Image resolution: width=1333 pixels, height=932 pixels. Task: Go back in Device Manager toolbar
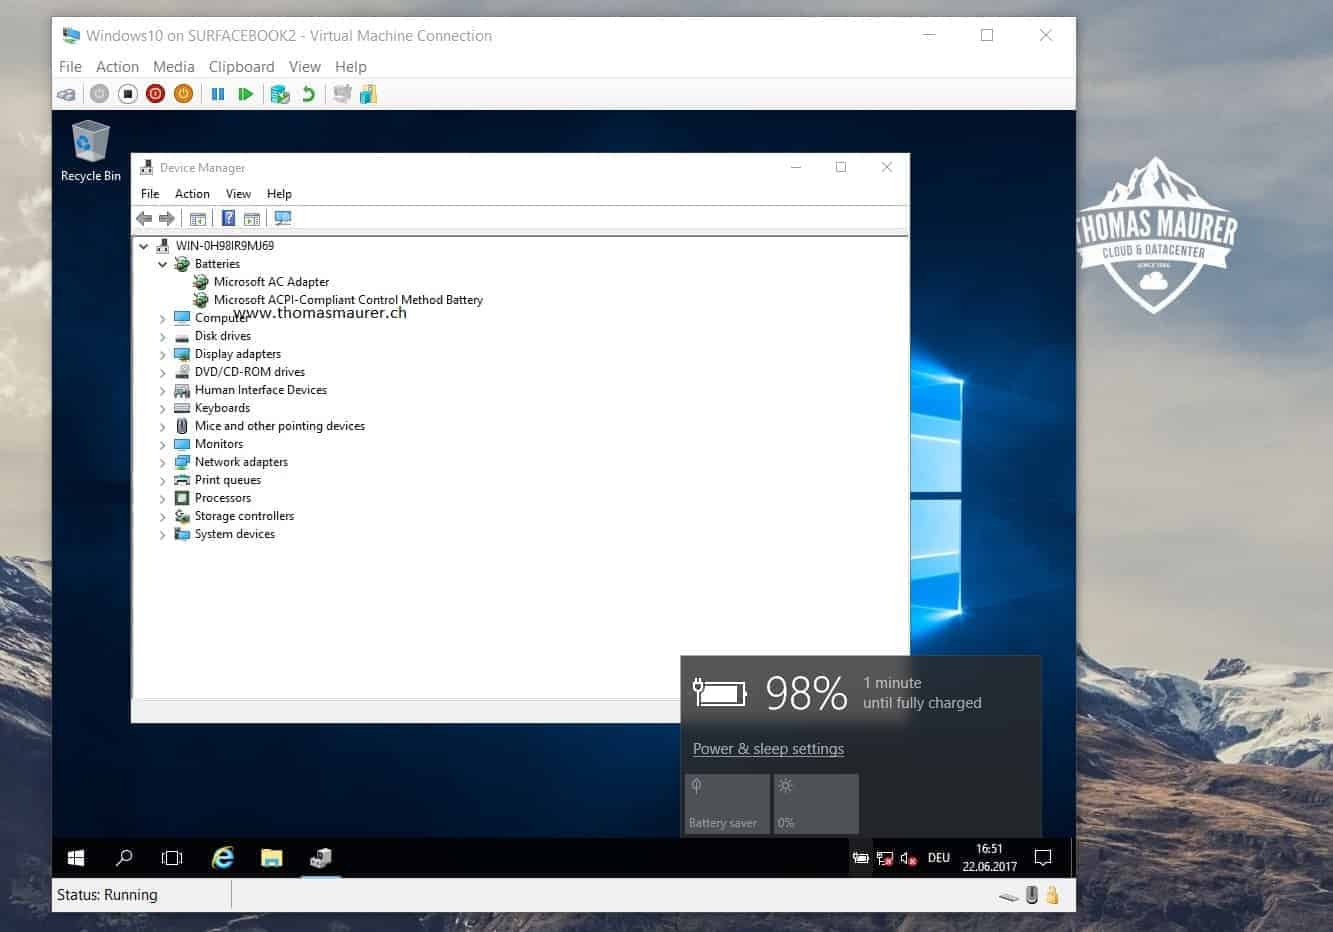[x=144, y=218]
